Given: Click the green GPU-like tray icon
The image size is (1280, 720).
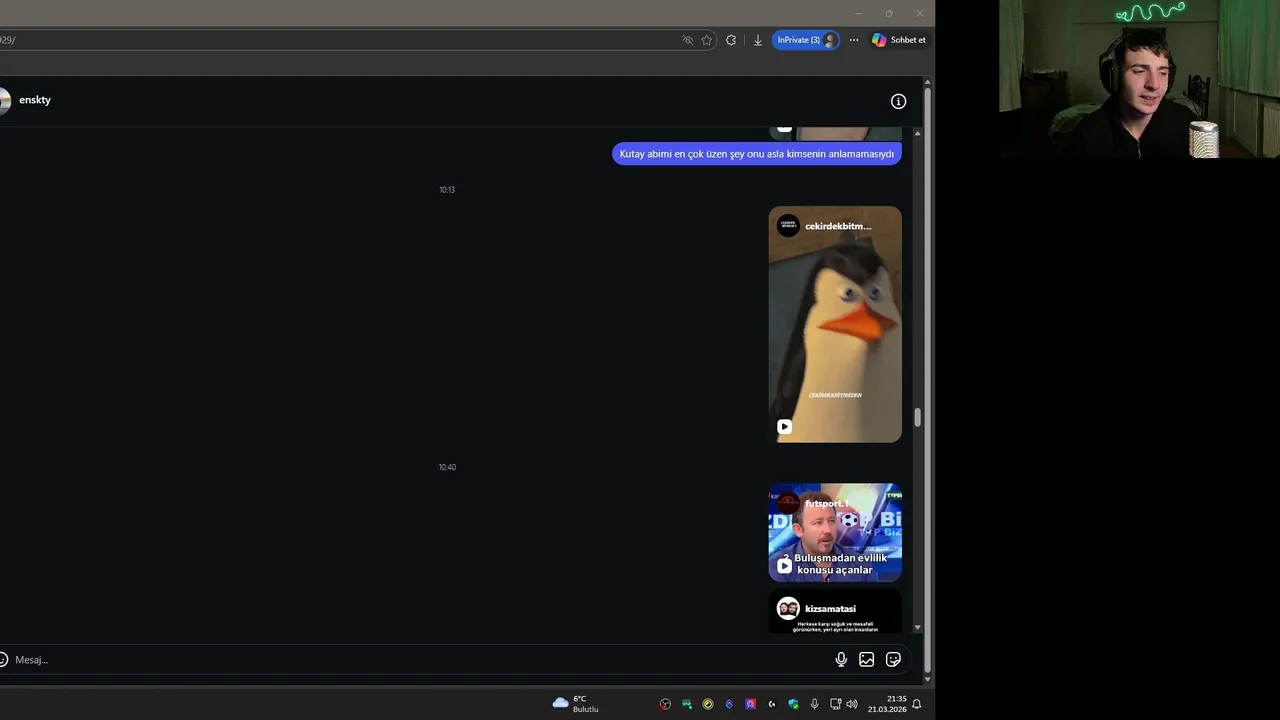Looking at the screenshot, I should pos(687,704).
